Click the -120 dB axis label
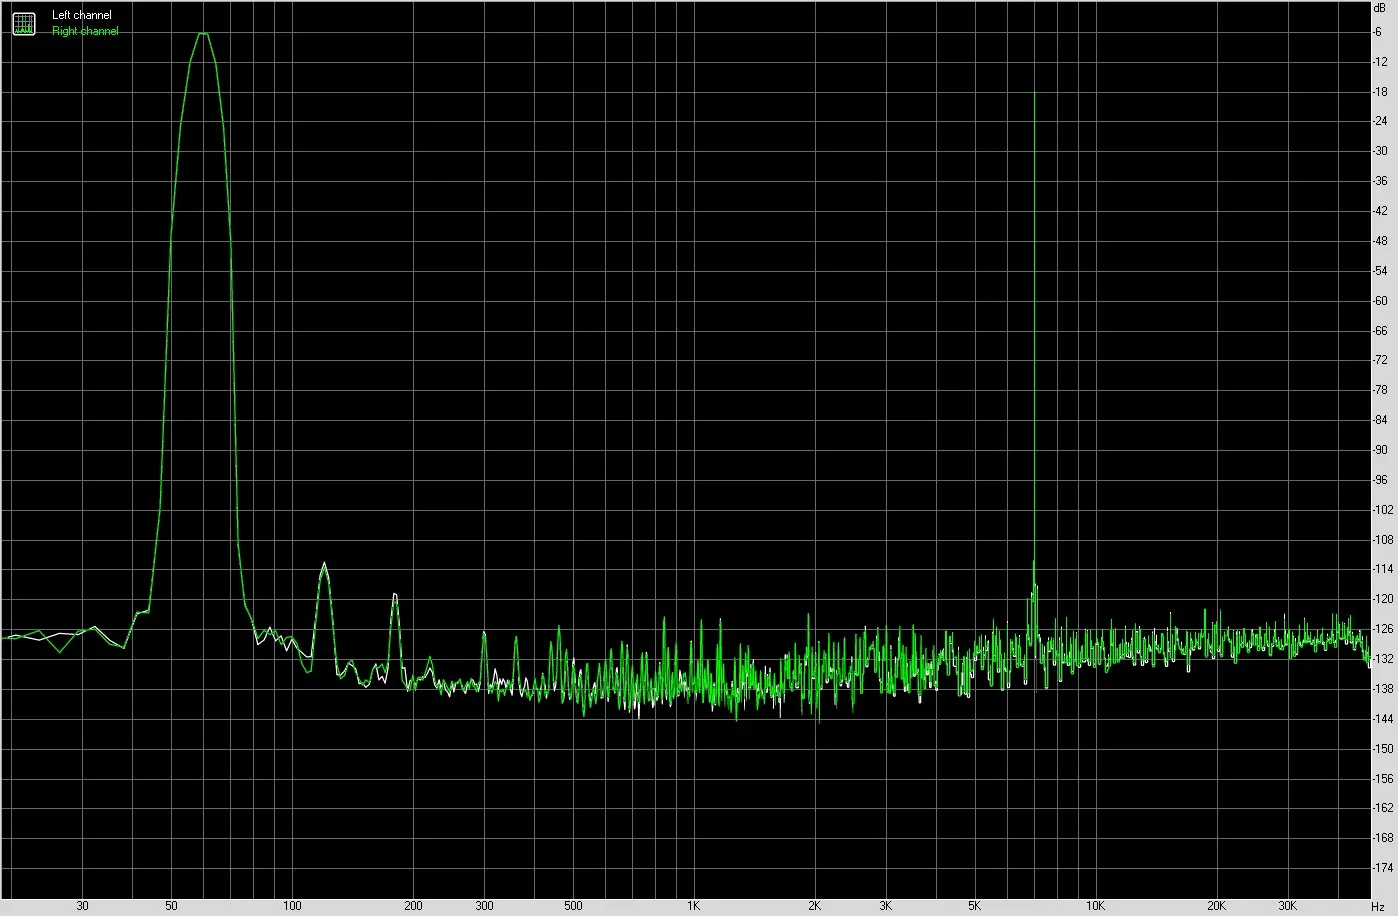 point(1384,599)
